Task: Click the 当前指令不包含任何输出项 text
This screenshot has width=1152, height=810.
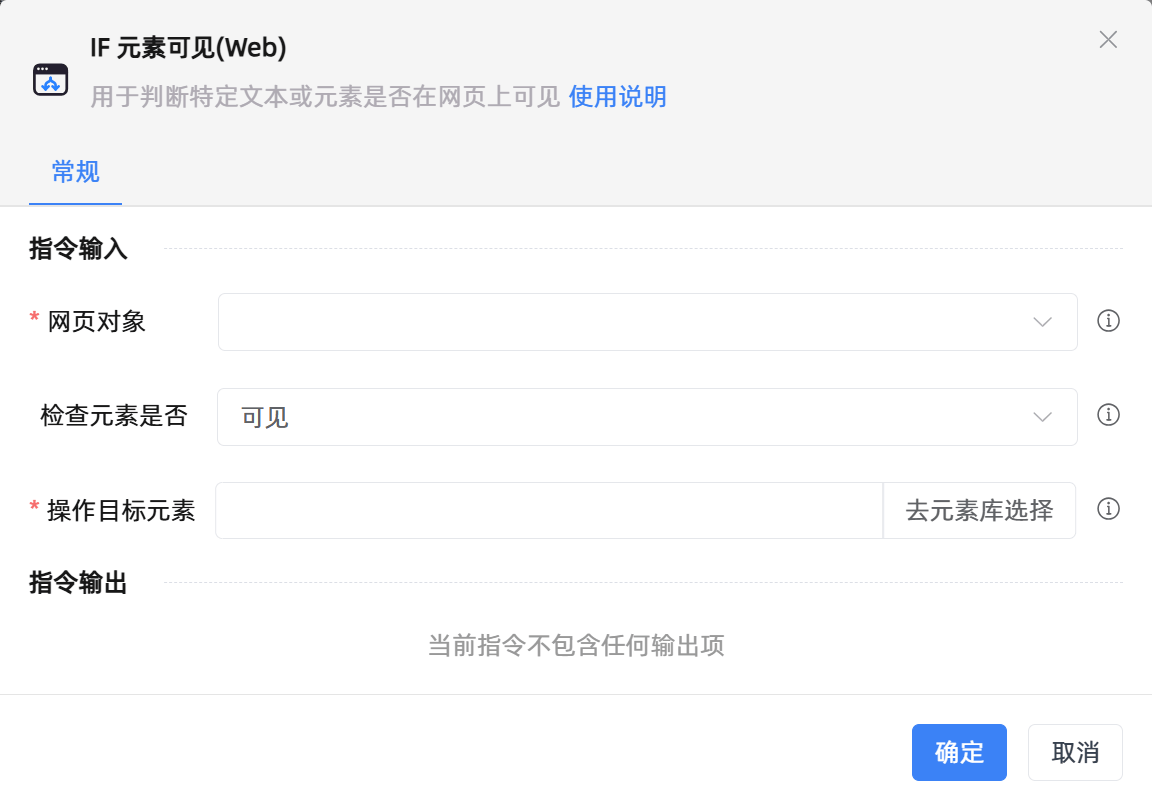Action: [576, 645]
